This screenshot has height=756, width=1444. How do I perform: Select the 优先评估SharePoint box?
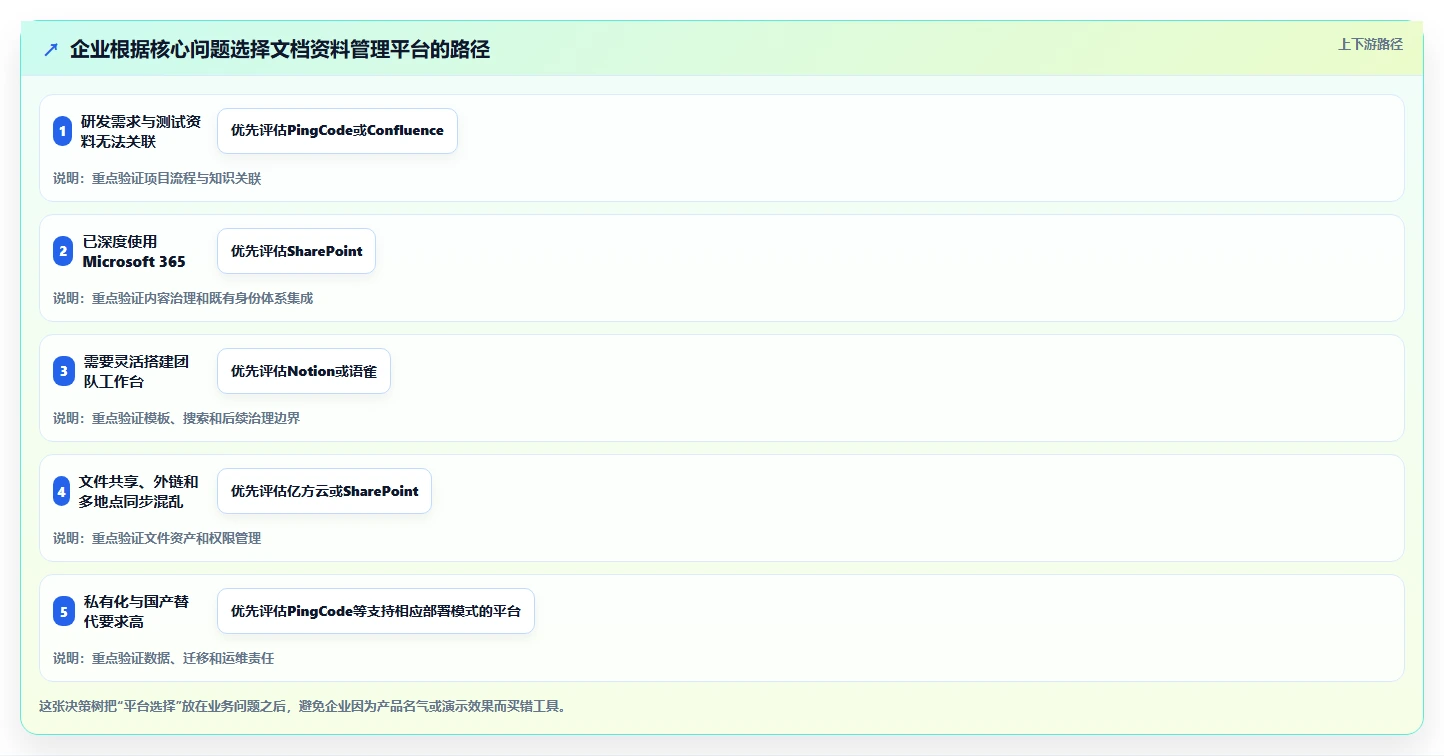296,251
